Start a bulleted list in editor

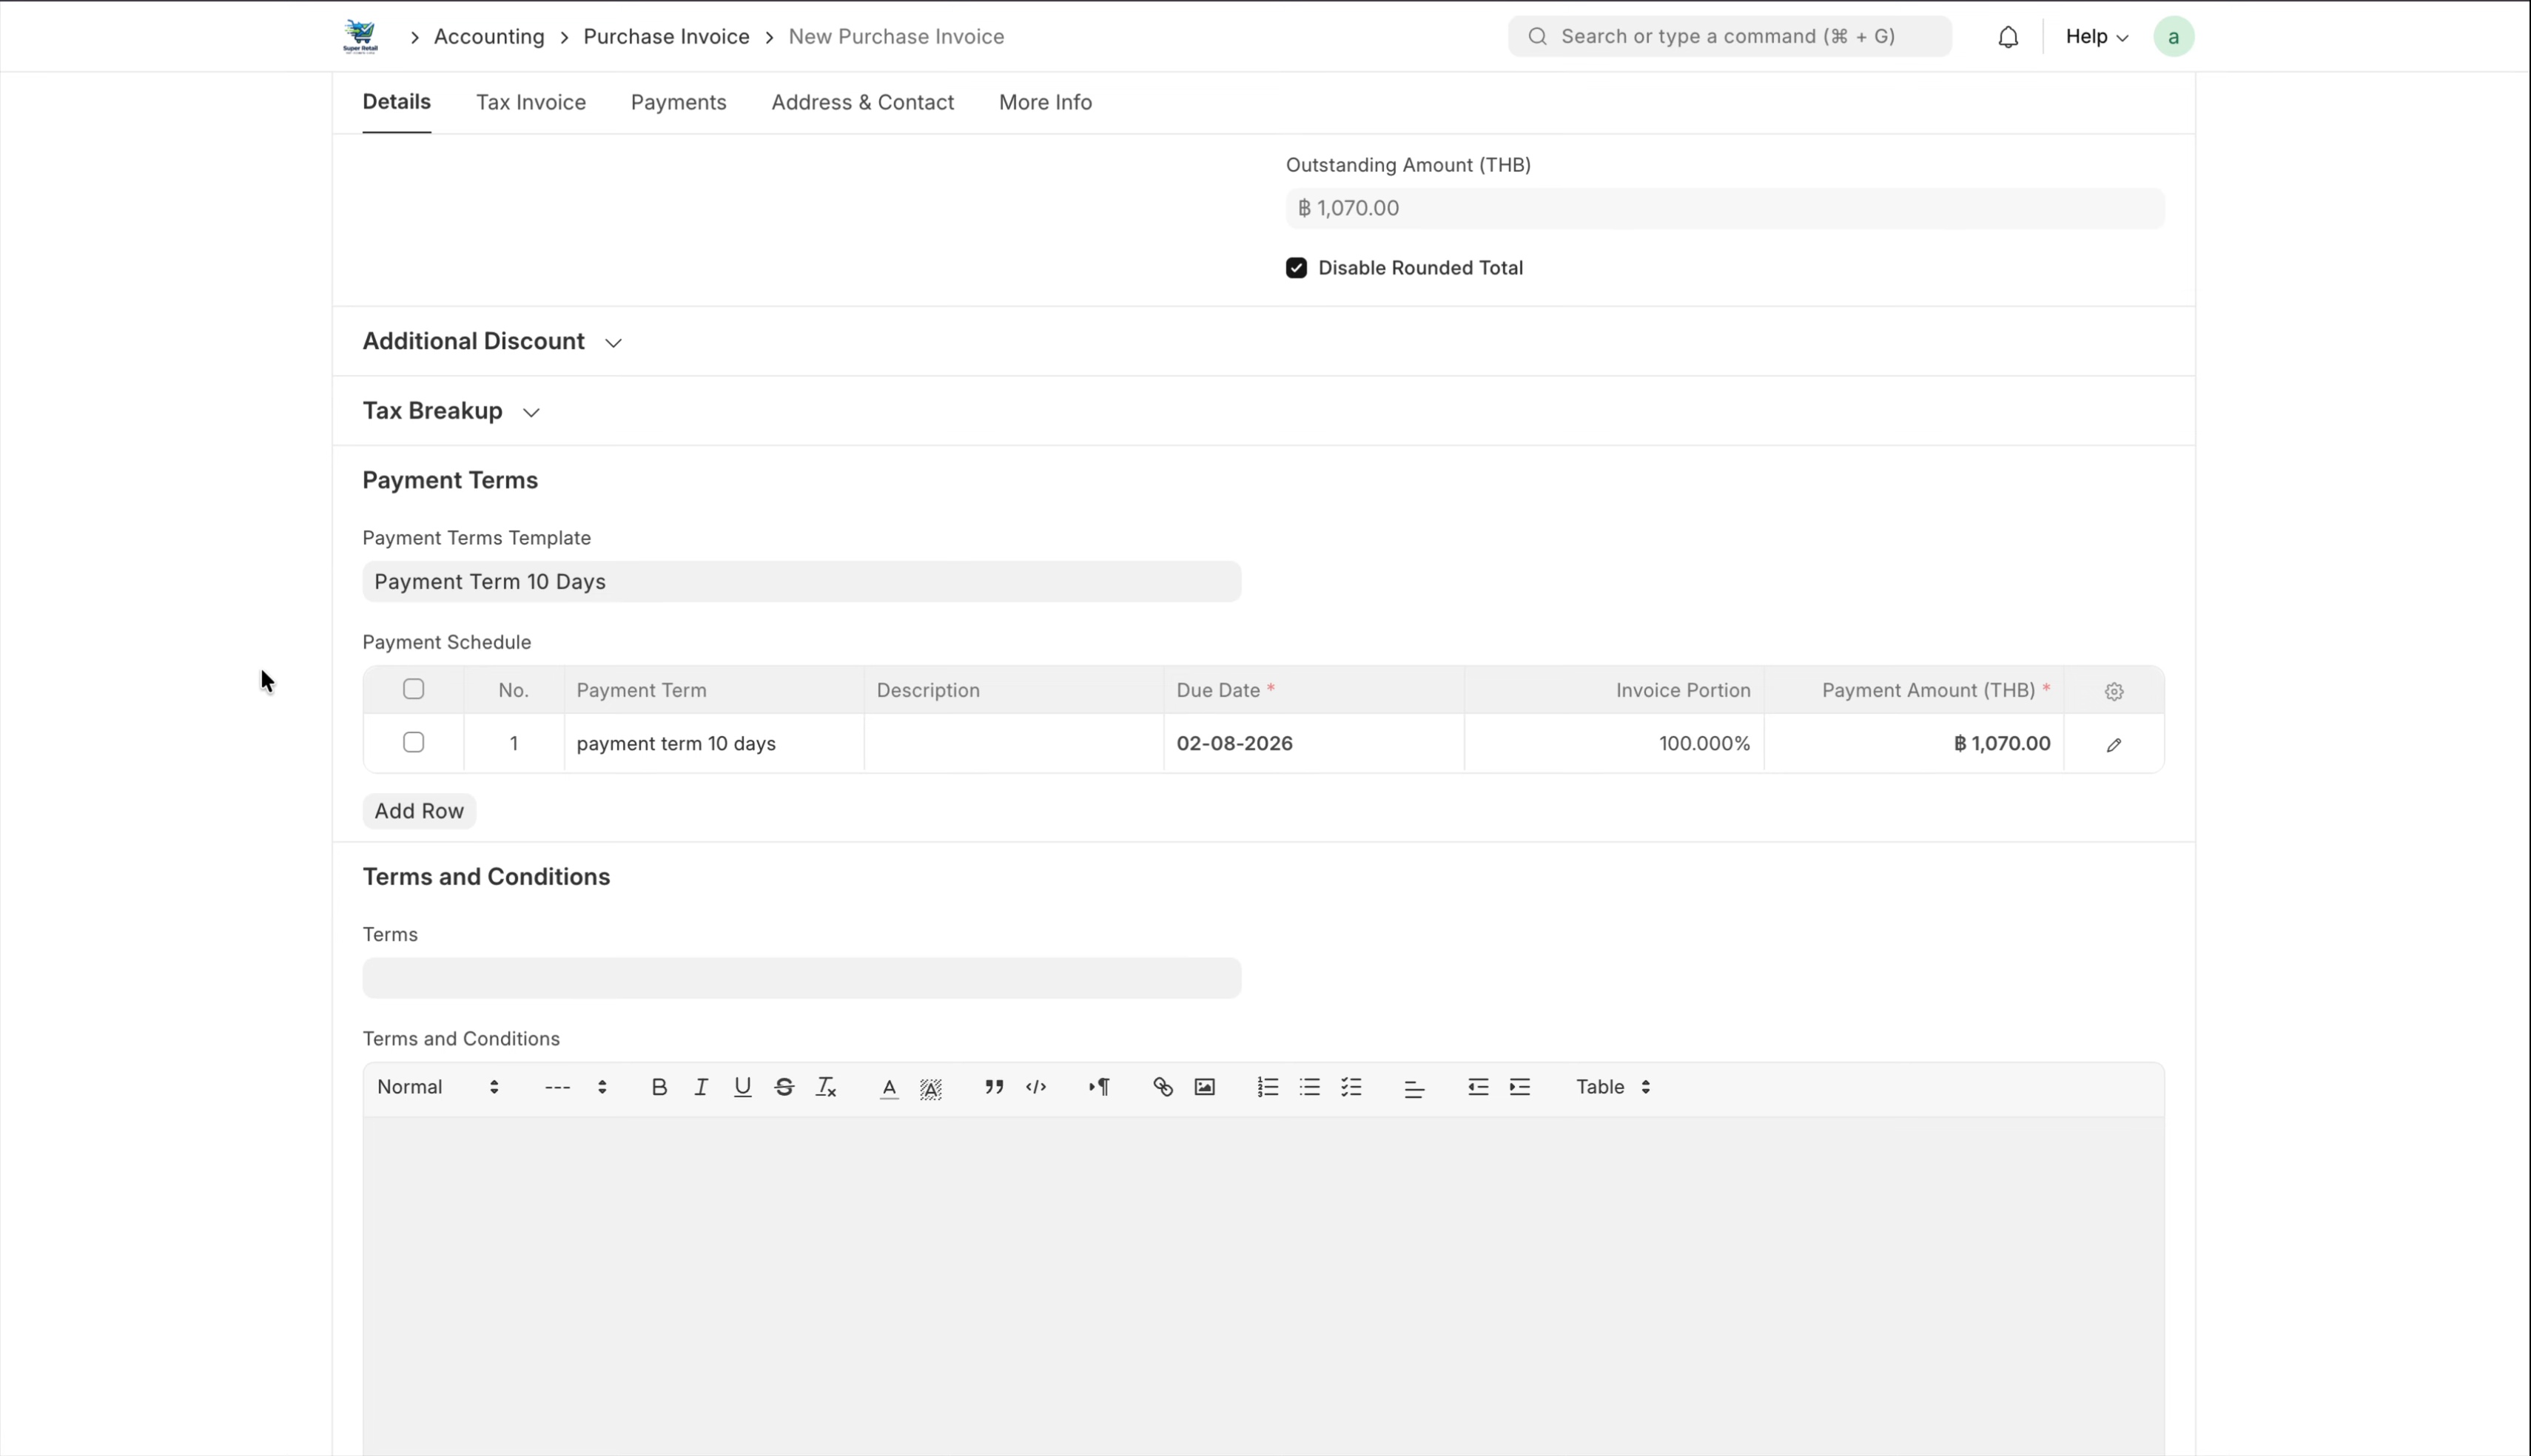pyautogui.click(x=1309, y=1087)
